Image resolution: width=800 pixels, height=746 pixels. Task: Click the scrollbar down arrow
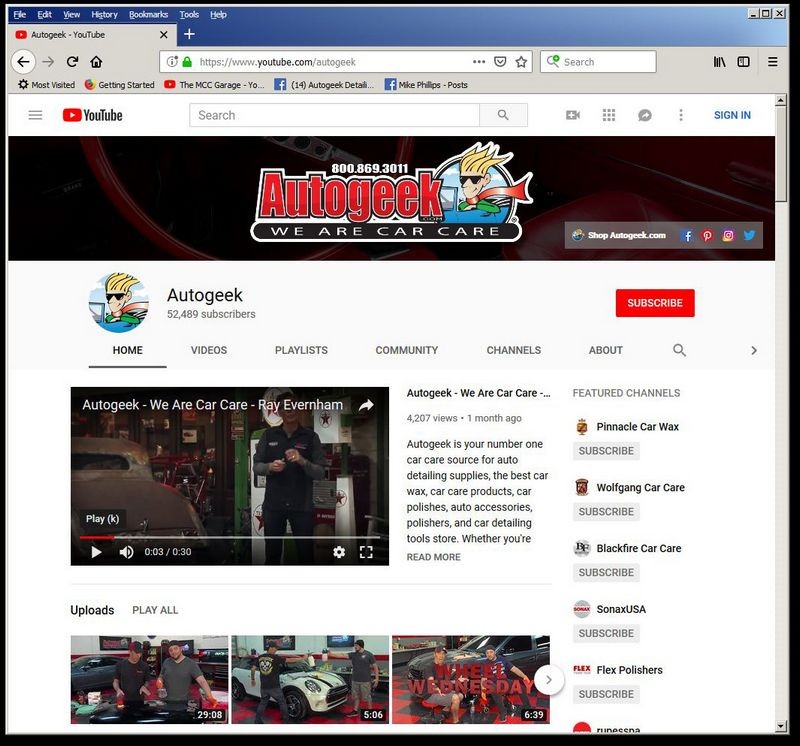pos(780,726)
